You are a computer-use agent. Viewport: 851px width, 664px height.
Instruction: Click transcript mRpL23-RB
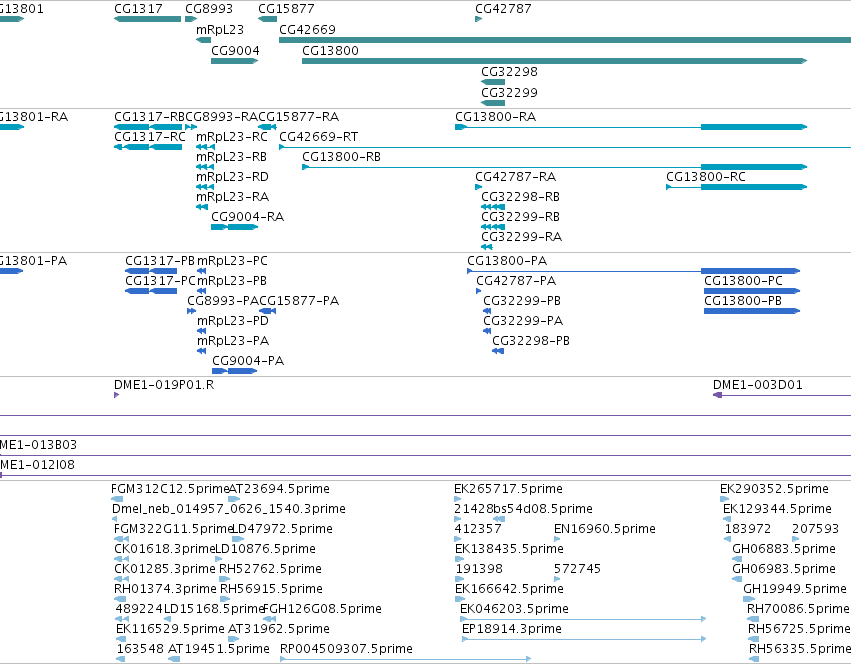click(231, 157)
